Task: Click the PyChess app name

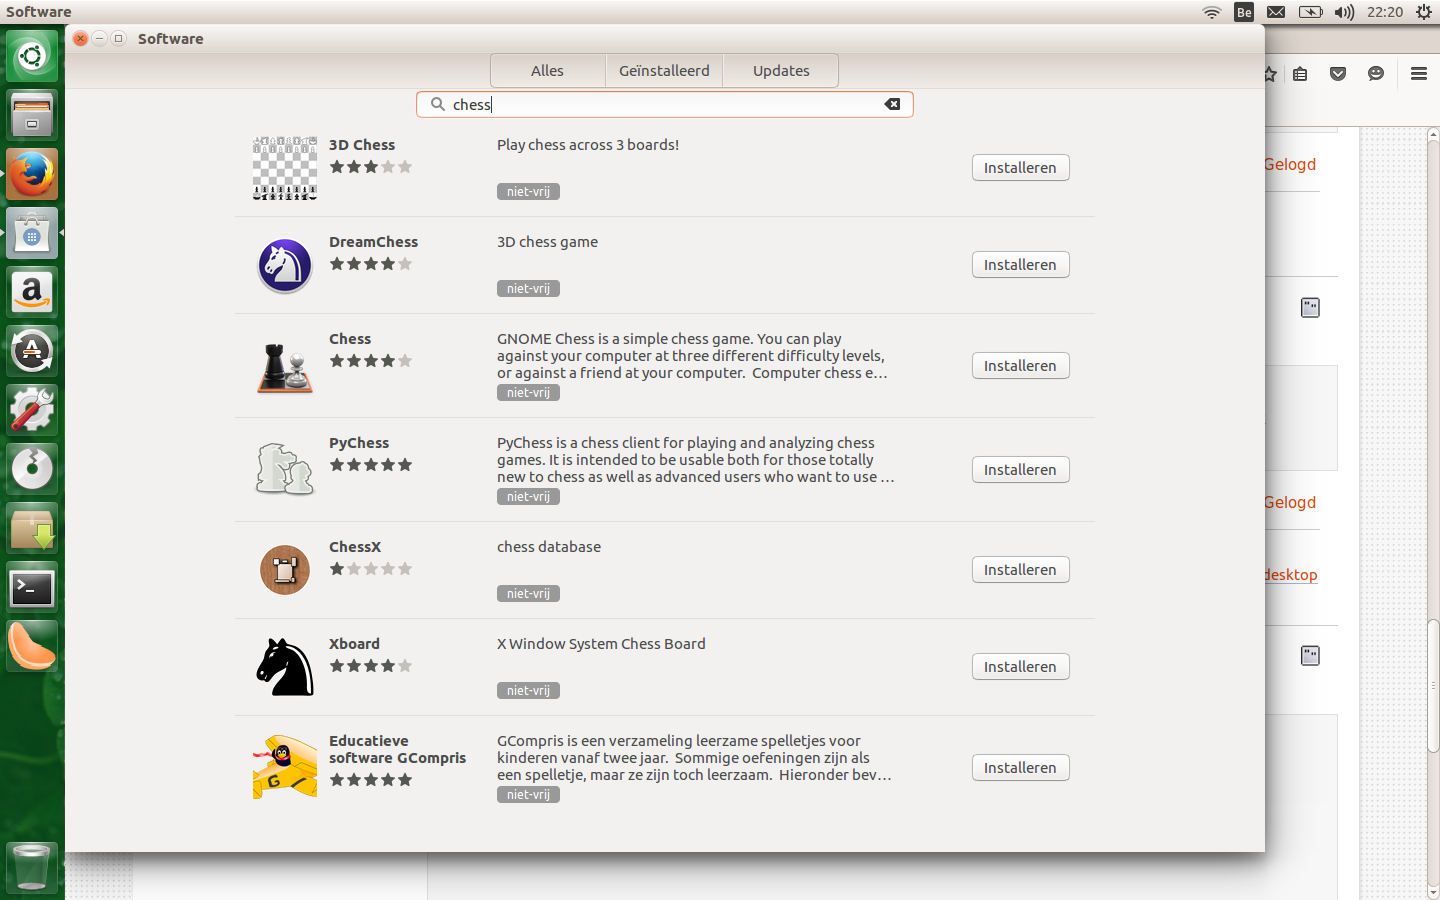Action: click(x=359, y=443)
